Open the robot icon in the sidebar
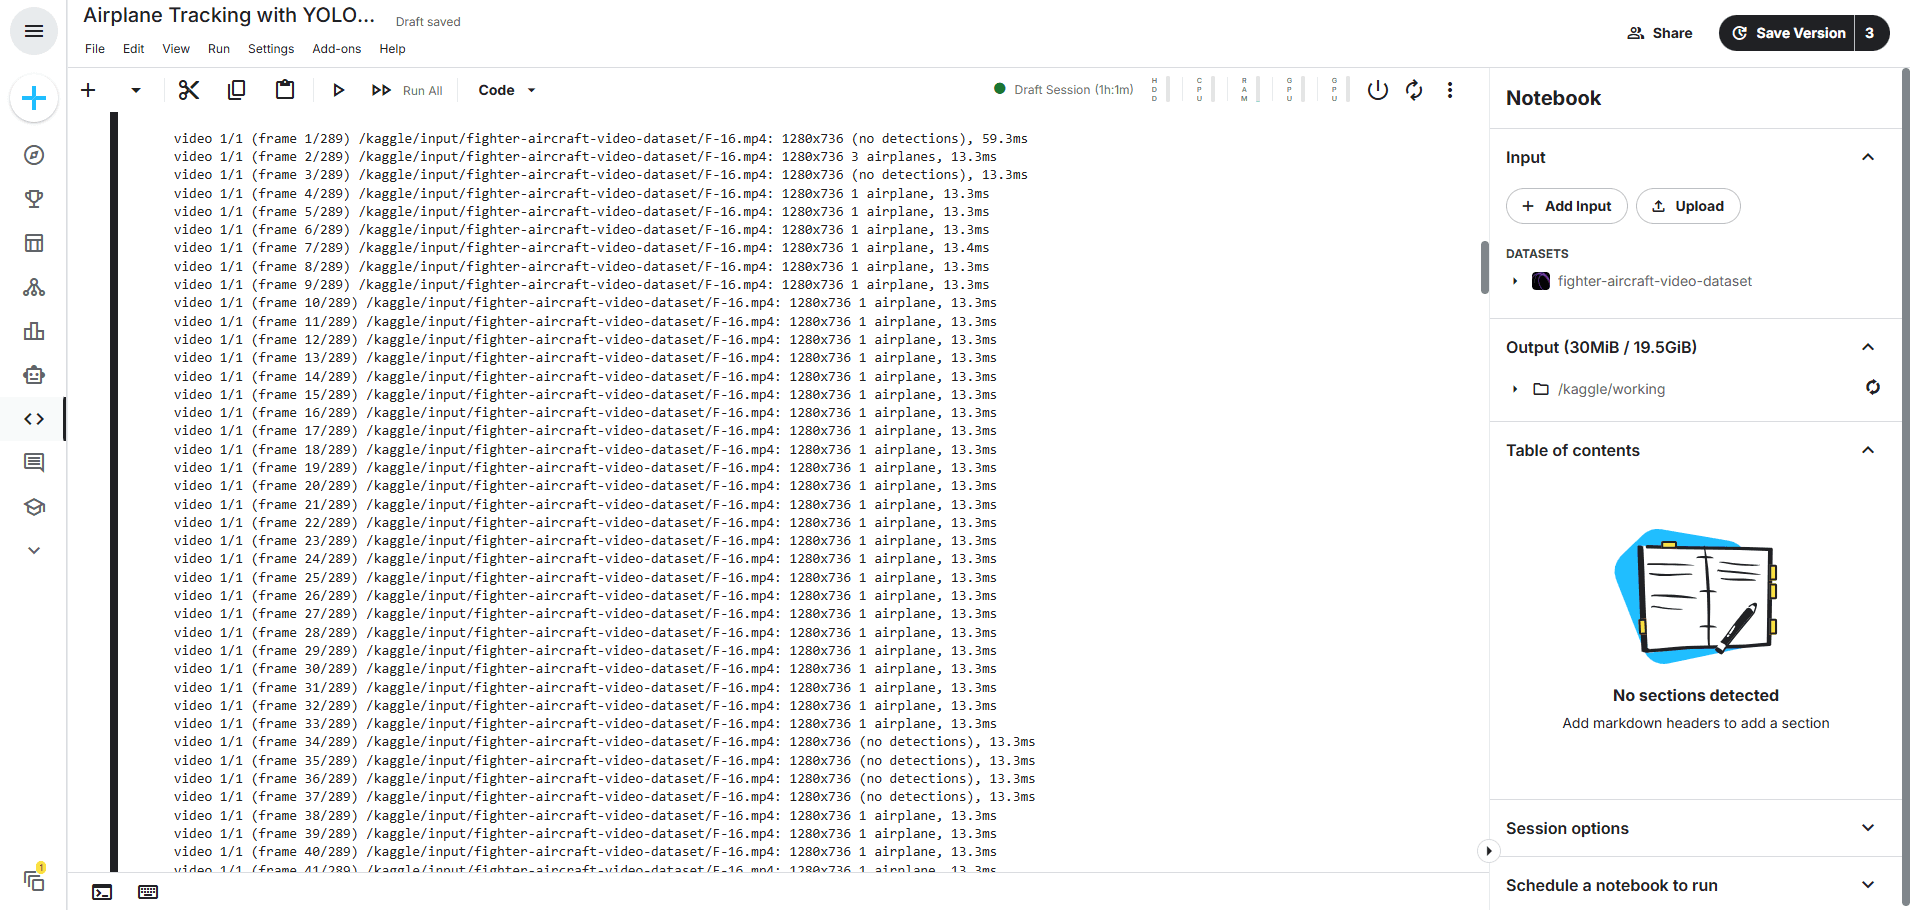This screenshot has height=910, width=1914. [x=34, y=375]
